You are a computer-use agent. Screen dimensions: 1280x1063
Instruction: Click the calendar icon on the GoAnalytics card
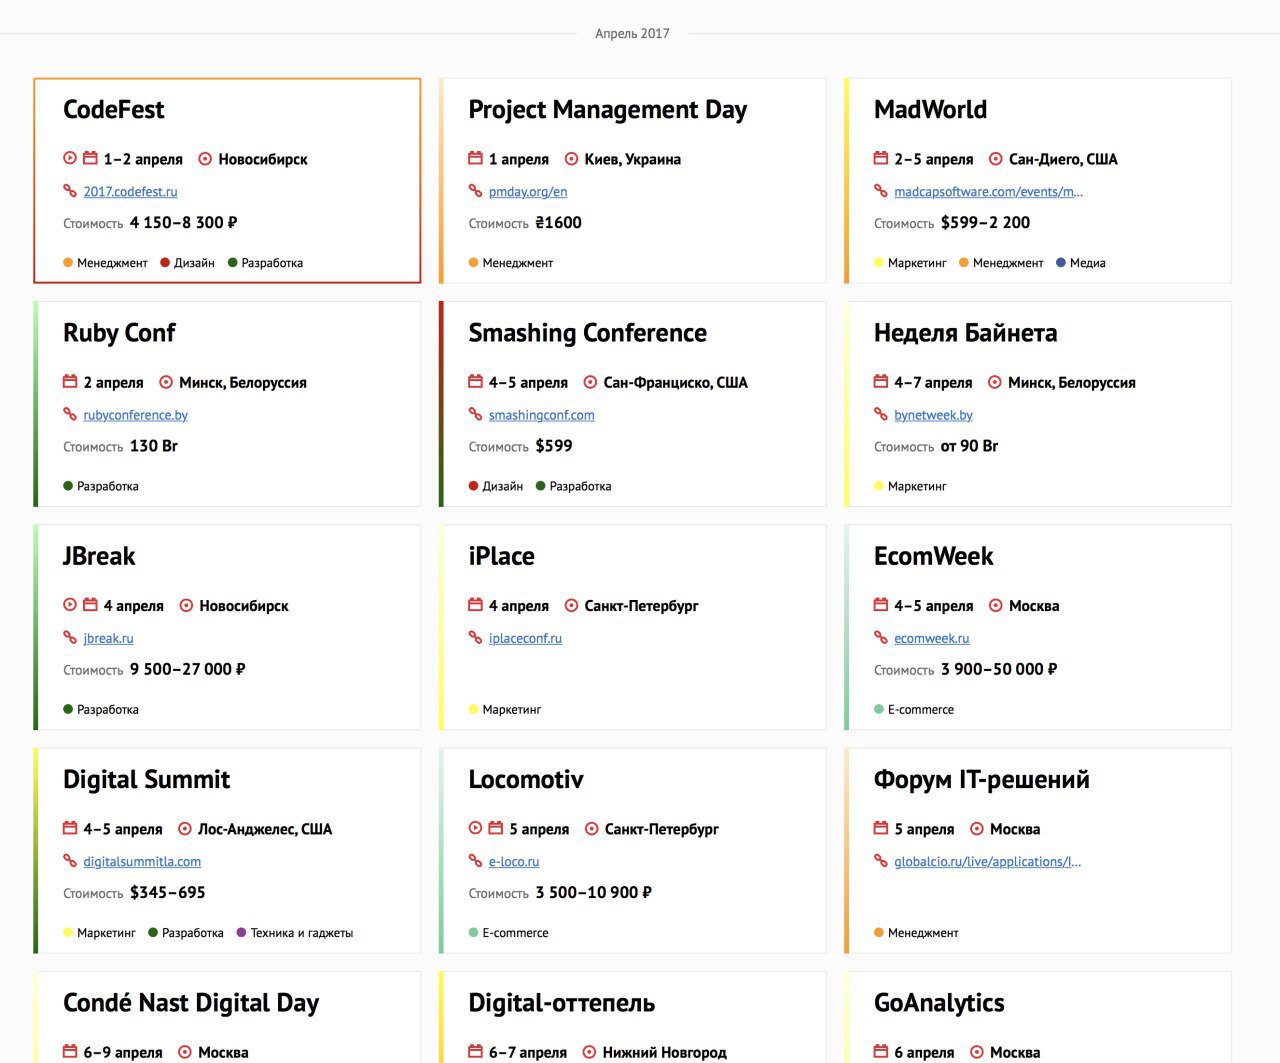tap(881, 1051)
